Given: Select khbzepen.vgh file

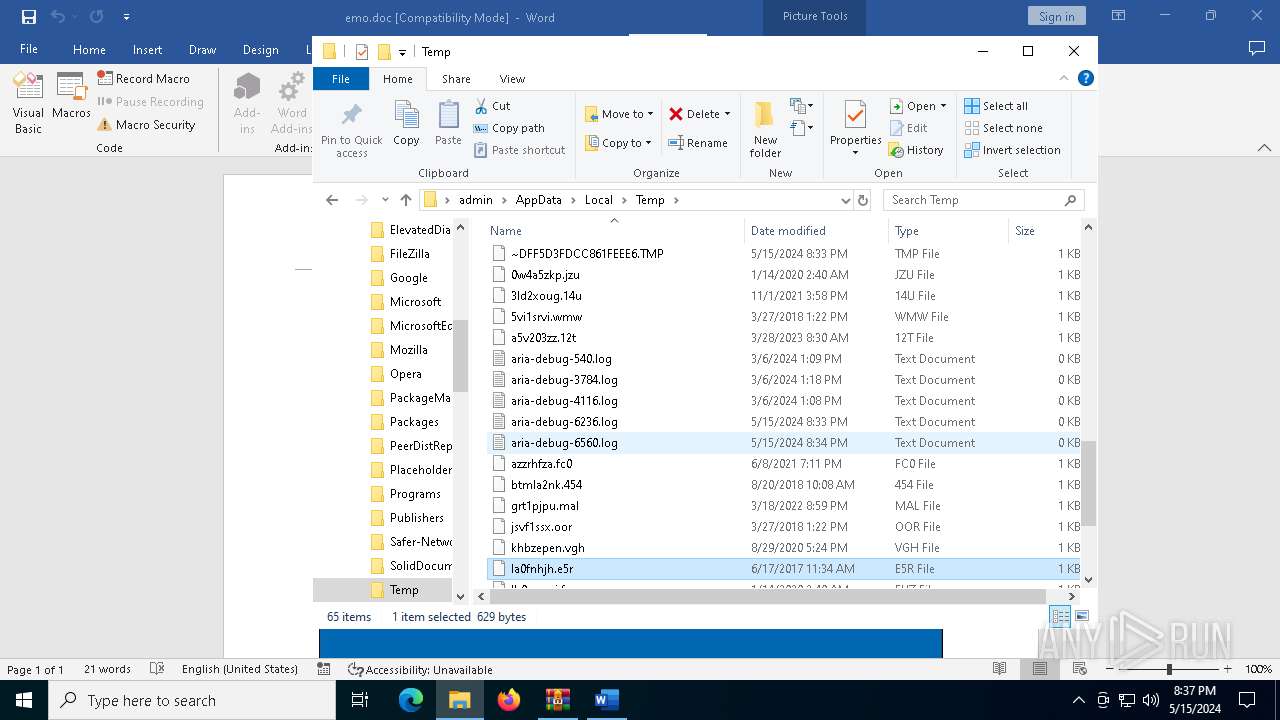Looking at the screenshot, I should tap(784, 548).
